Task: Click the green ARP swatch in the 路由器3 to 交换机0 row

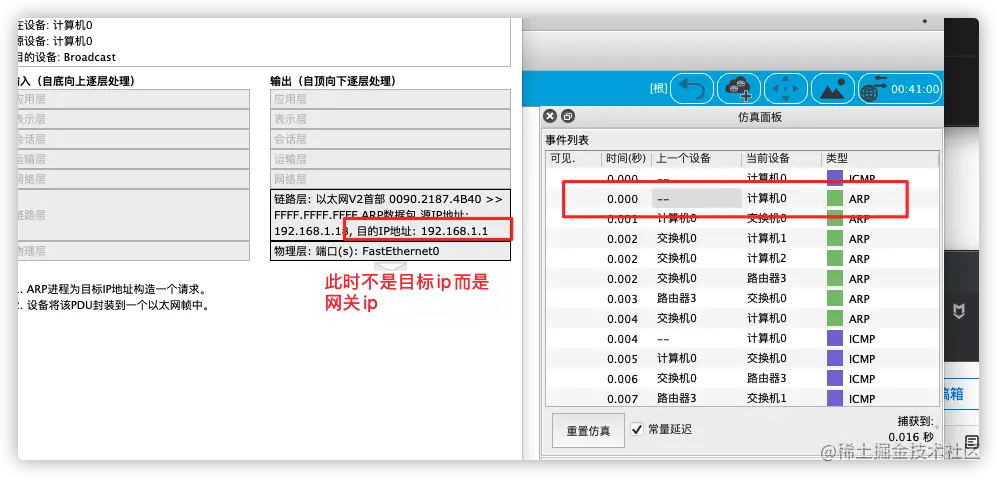Action: click(x=834, y=299)
